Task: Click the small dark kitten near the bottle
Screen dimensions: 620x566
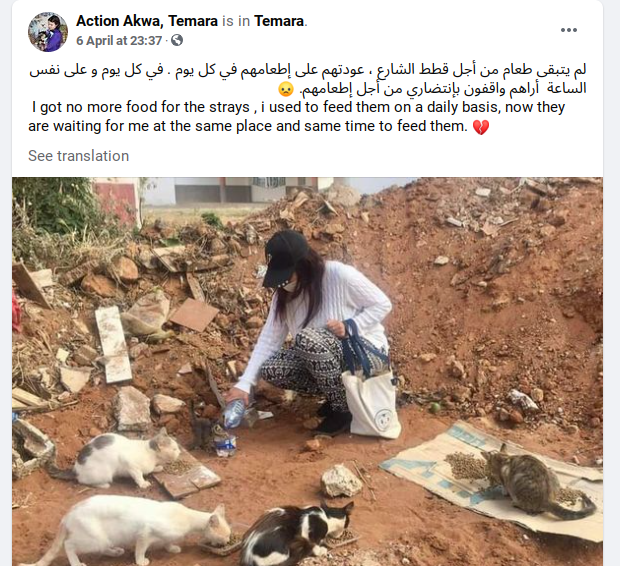Action: tap(200, 427)
